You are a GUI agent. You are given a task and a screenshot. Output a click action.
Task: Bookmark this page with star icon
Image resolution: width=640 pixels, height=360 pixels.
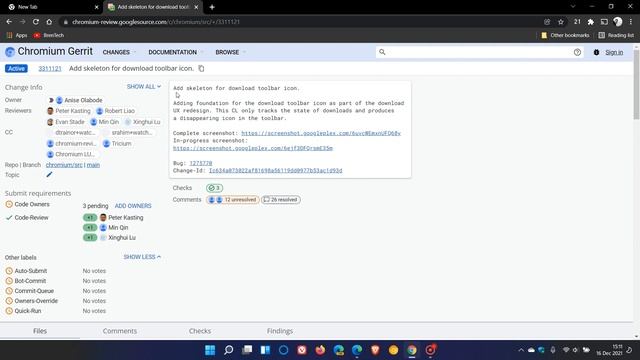(561, 22)
